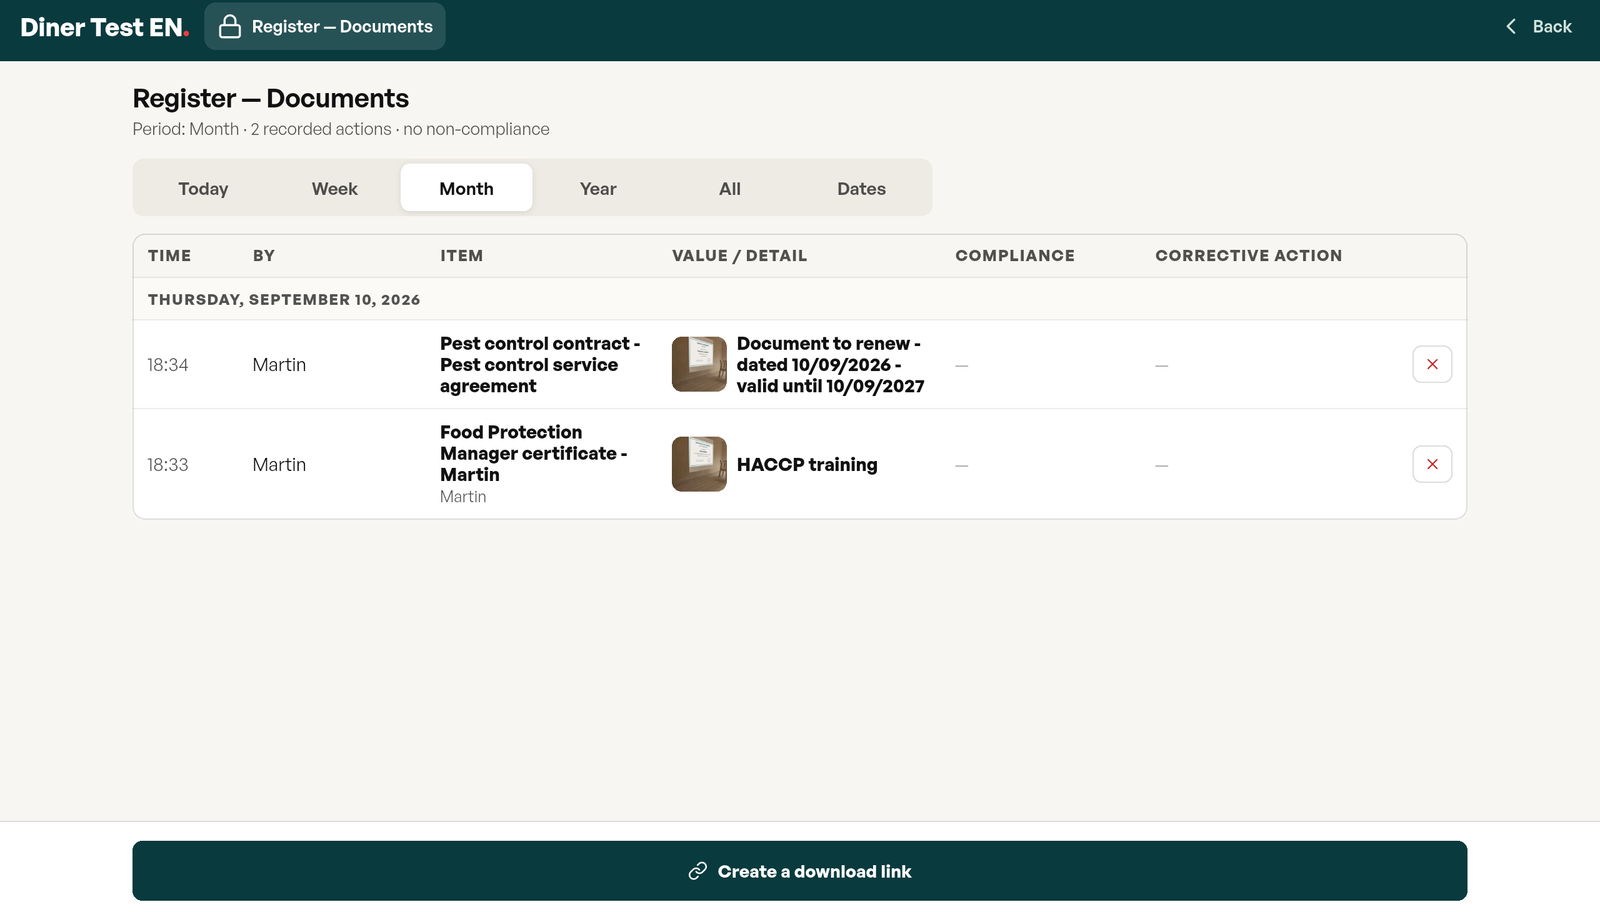Click 'Food Protection Manager certificate - Martin' item
1600x912 pixels.
pos(534,453)
